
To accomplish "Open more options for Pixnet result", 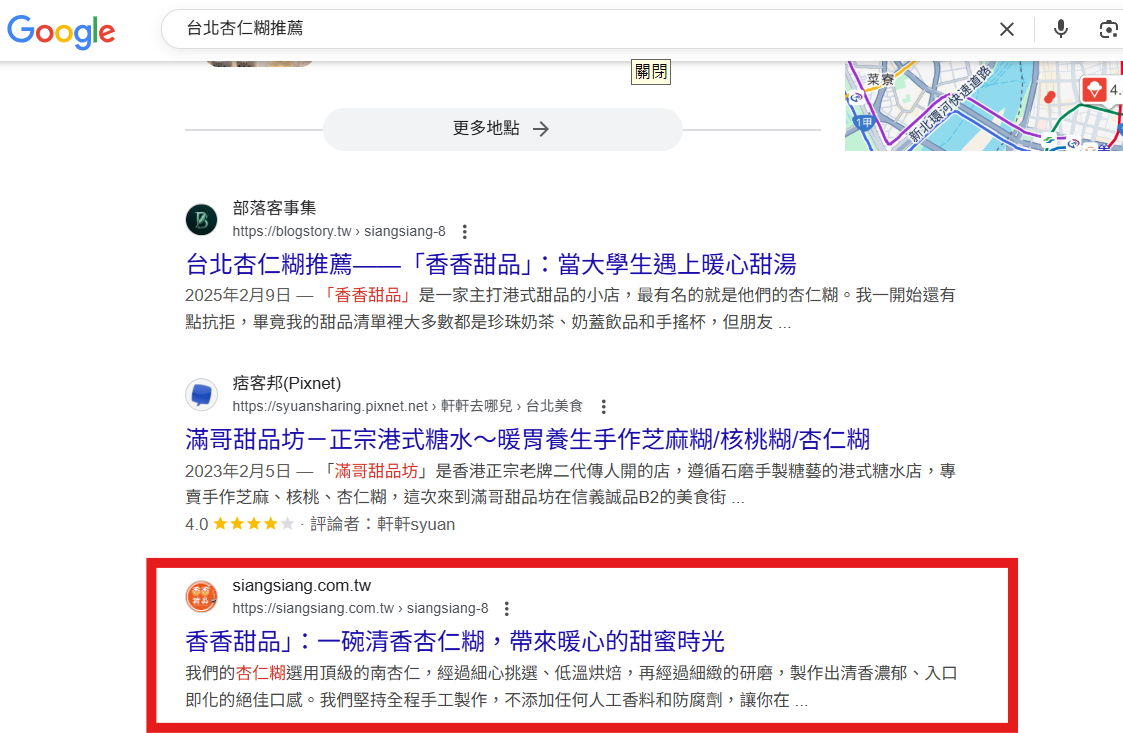I will click(x=603, y=406).
